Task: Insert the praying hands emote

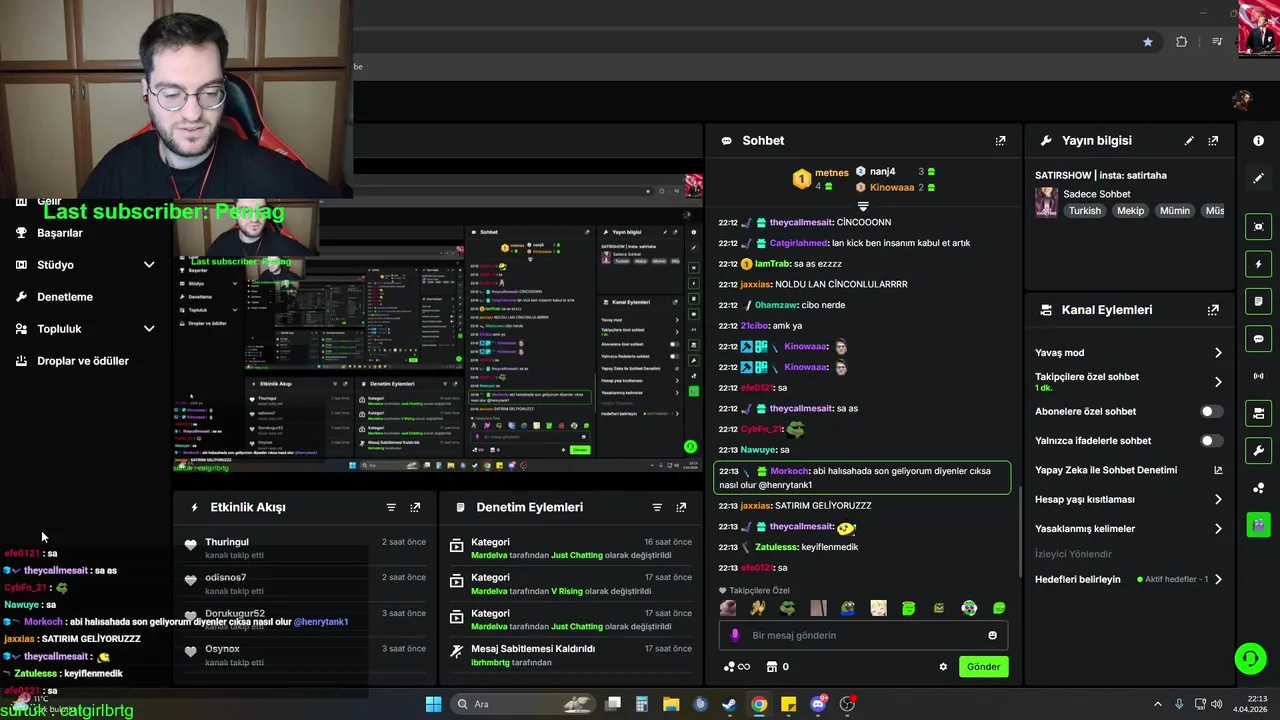Action: tap(758, 608)
